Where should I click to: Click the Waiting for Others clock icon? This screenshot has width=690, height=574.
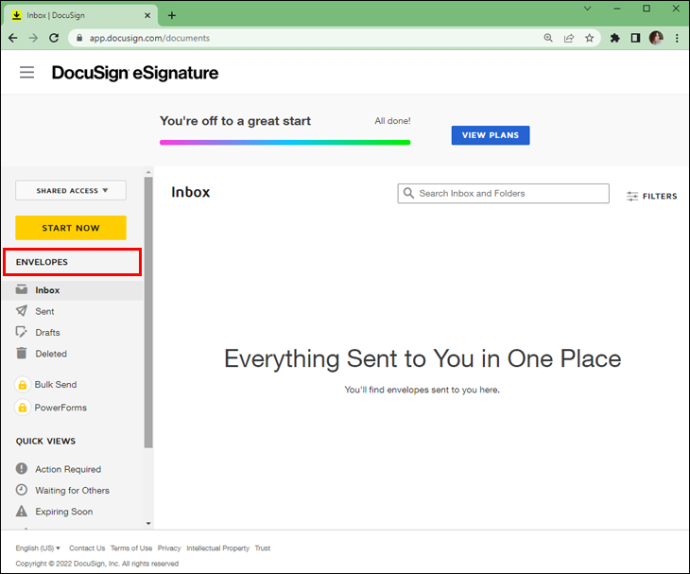click(x=21, y=489)
